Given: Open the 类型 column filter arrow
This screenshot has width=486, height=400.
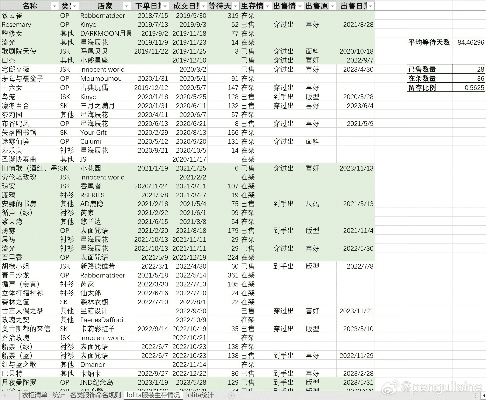Looking at the screenshot, I should point(75,6).
